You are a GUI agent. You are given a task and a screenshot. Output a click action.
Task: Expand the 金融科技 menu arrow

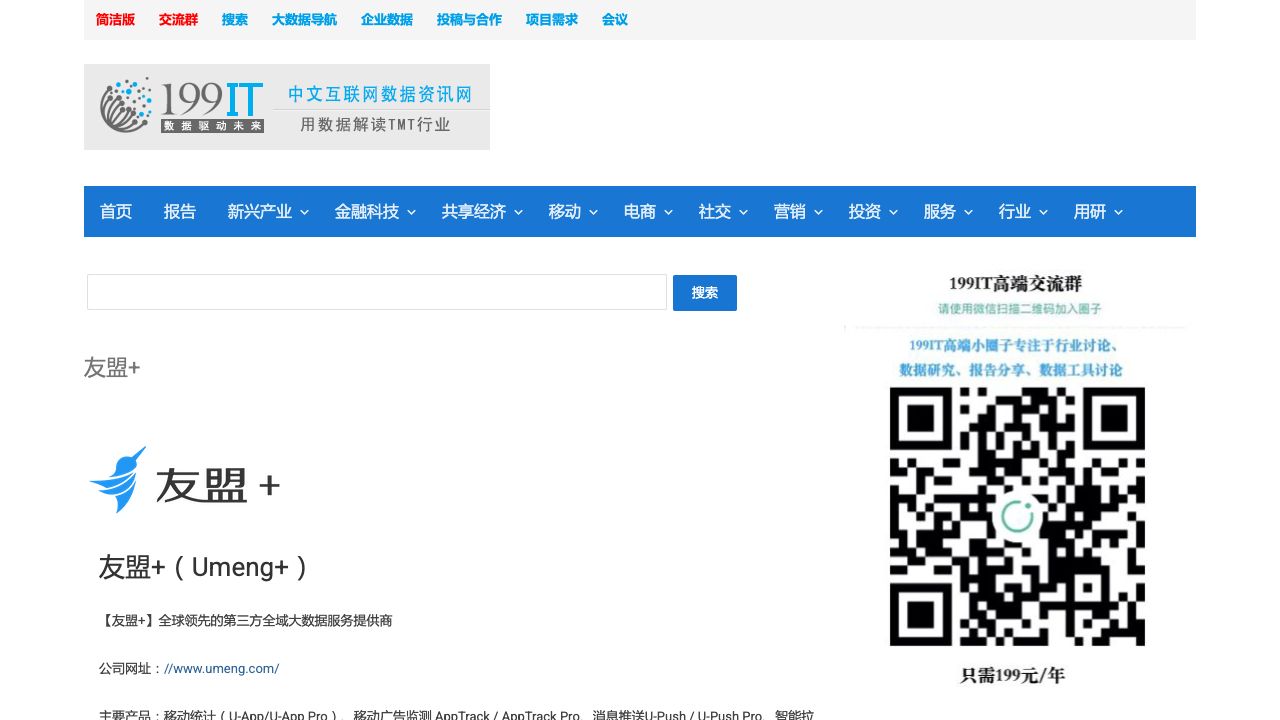412,212
